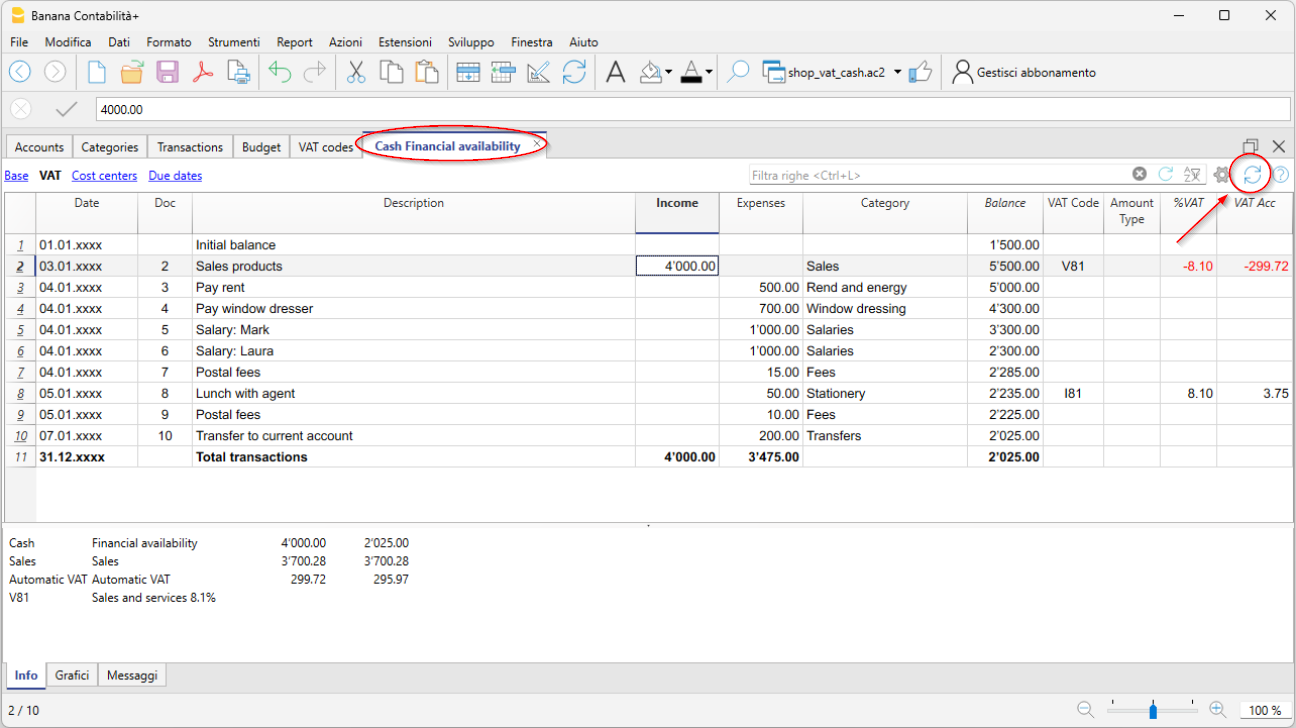This screenshot has width=1296, height=728.
Task: Export to PDF using the toolbar icon
Action: pos(203,72)
